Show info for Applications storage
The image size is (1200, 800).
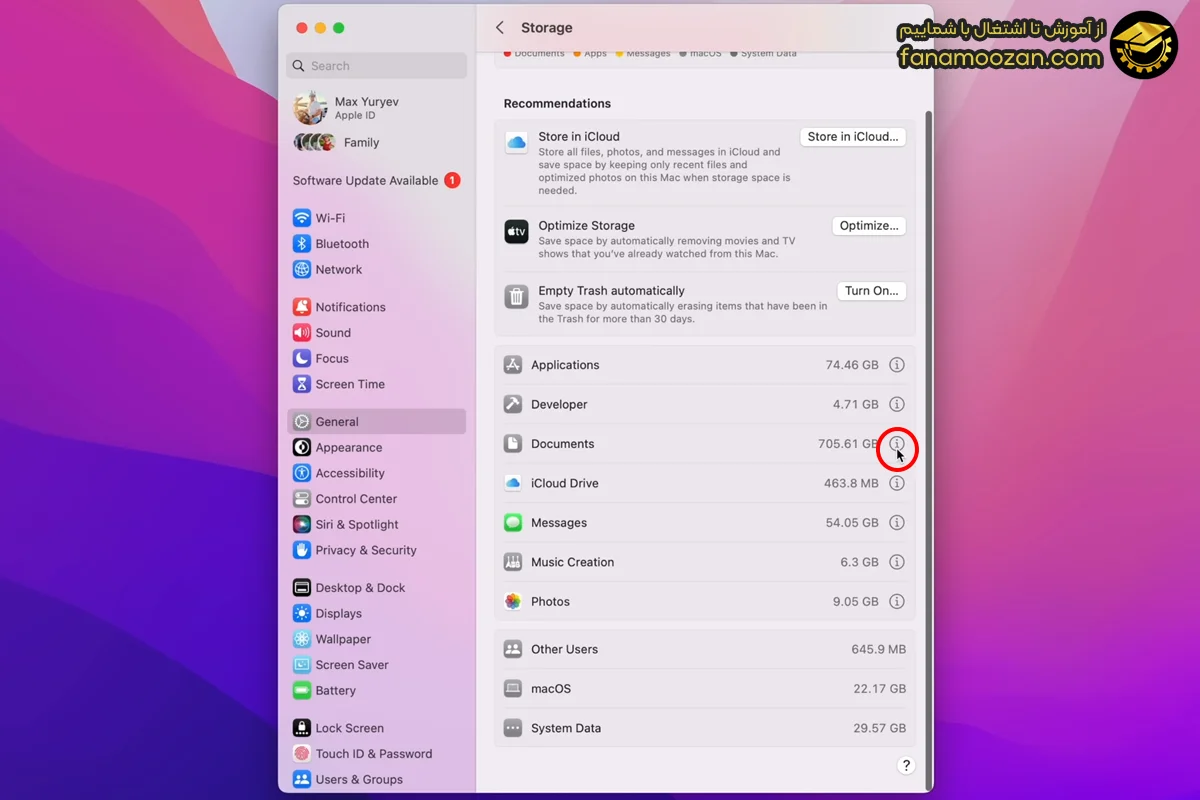coord(897,365)
